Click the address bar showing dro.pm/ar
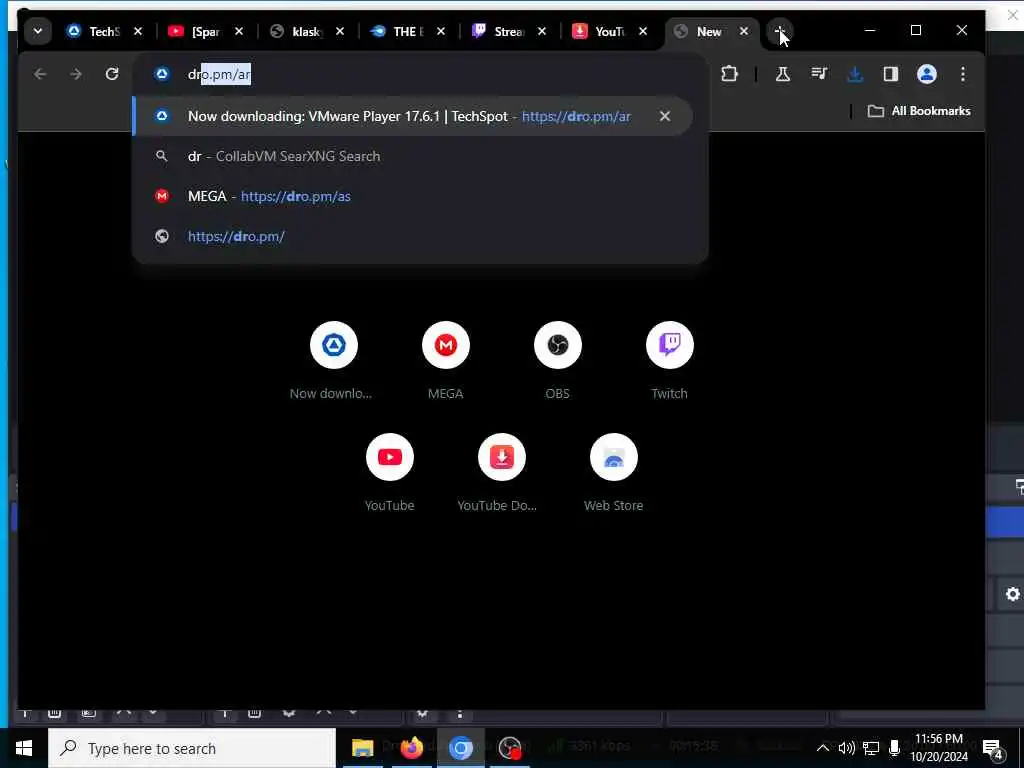 (418, 74)
